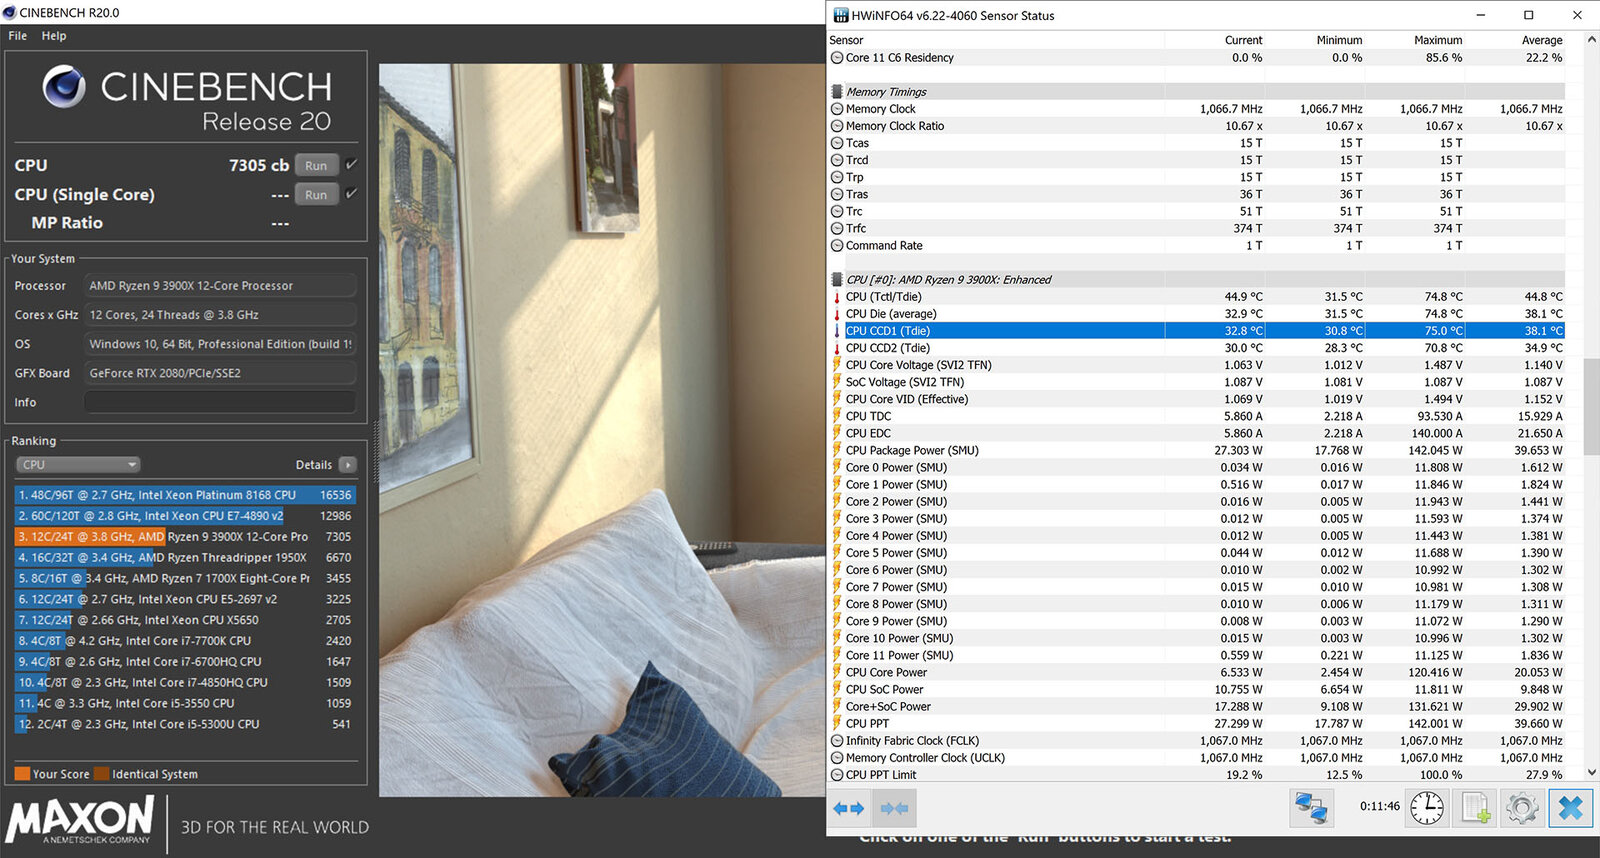The image size is (1600, 858).
Task: Select ranking entry Intel Xeon Platinum 8168
Action: click(x=185, y=495)
